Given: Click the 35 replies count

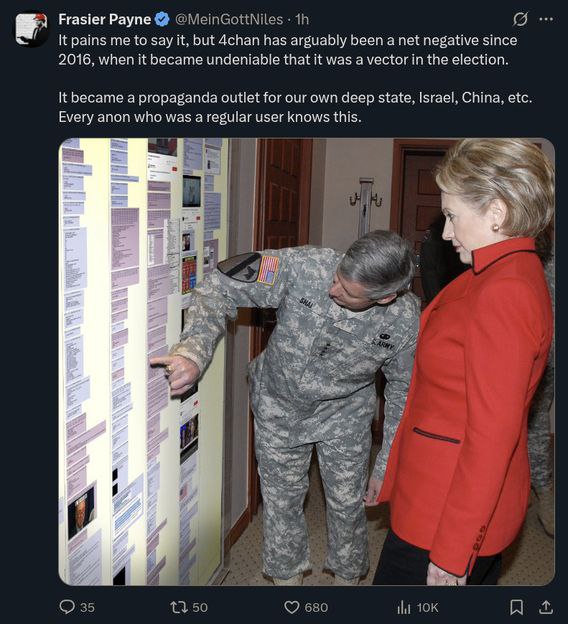Looking at the screenshot, I should [x=87, y=607].
